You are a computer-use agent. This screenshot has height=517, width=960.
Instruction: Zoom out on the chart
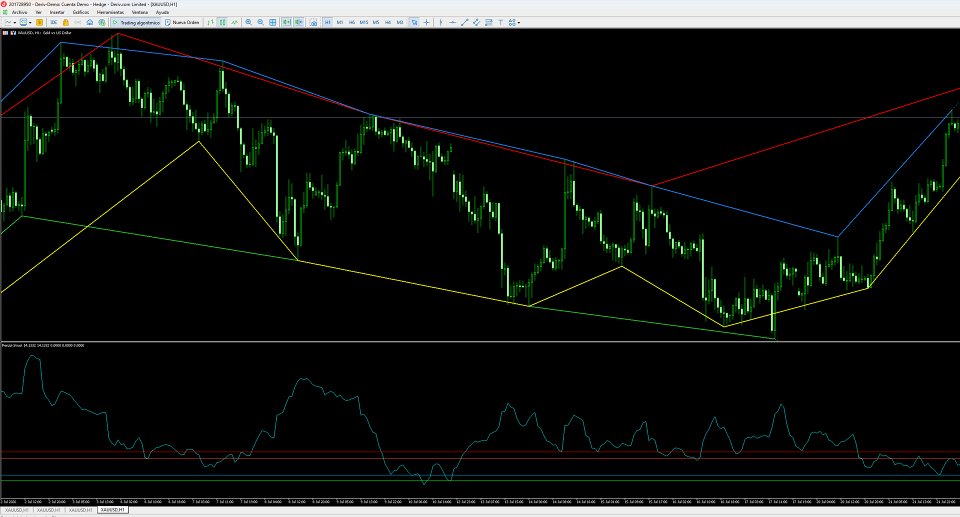pos(261,22)
